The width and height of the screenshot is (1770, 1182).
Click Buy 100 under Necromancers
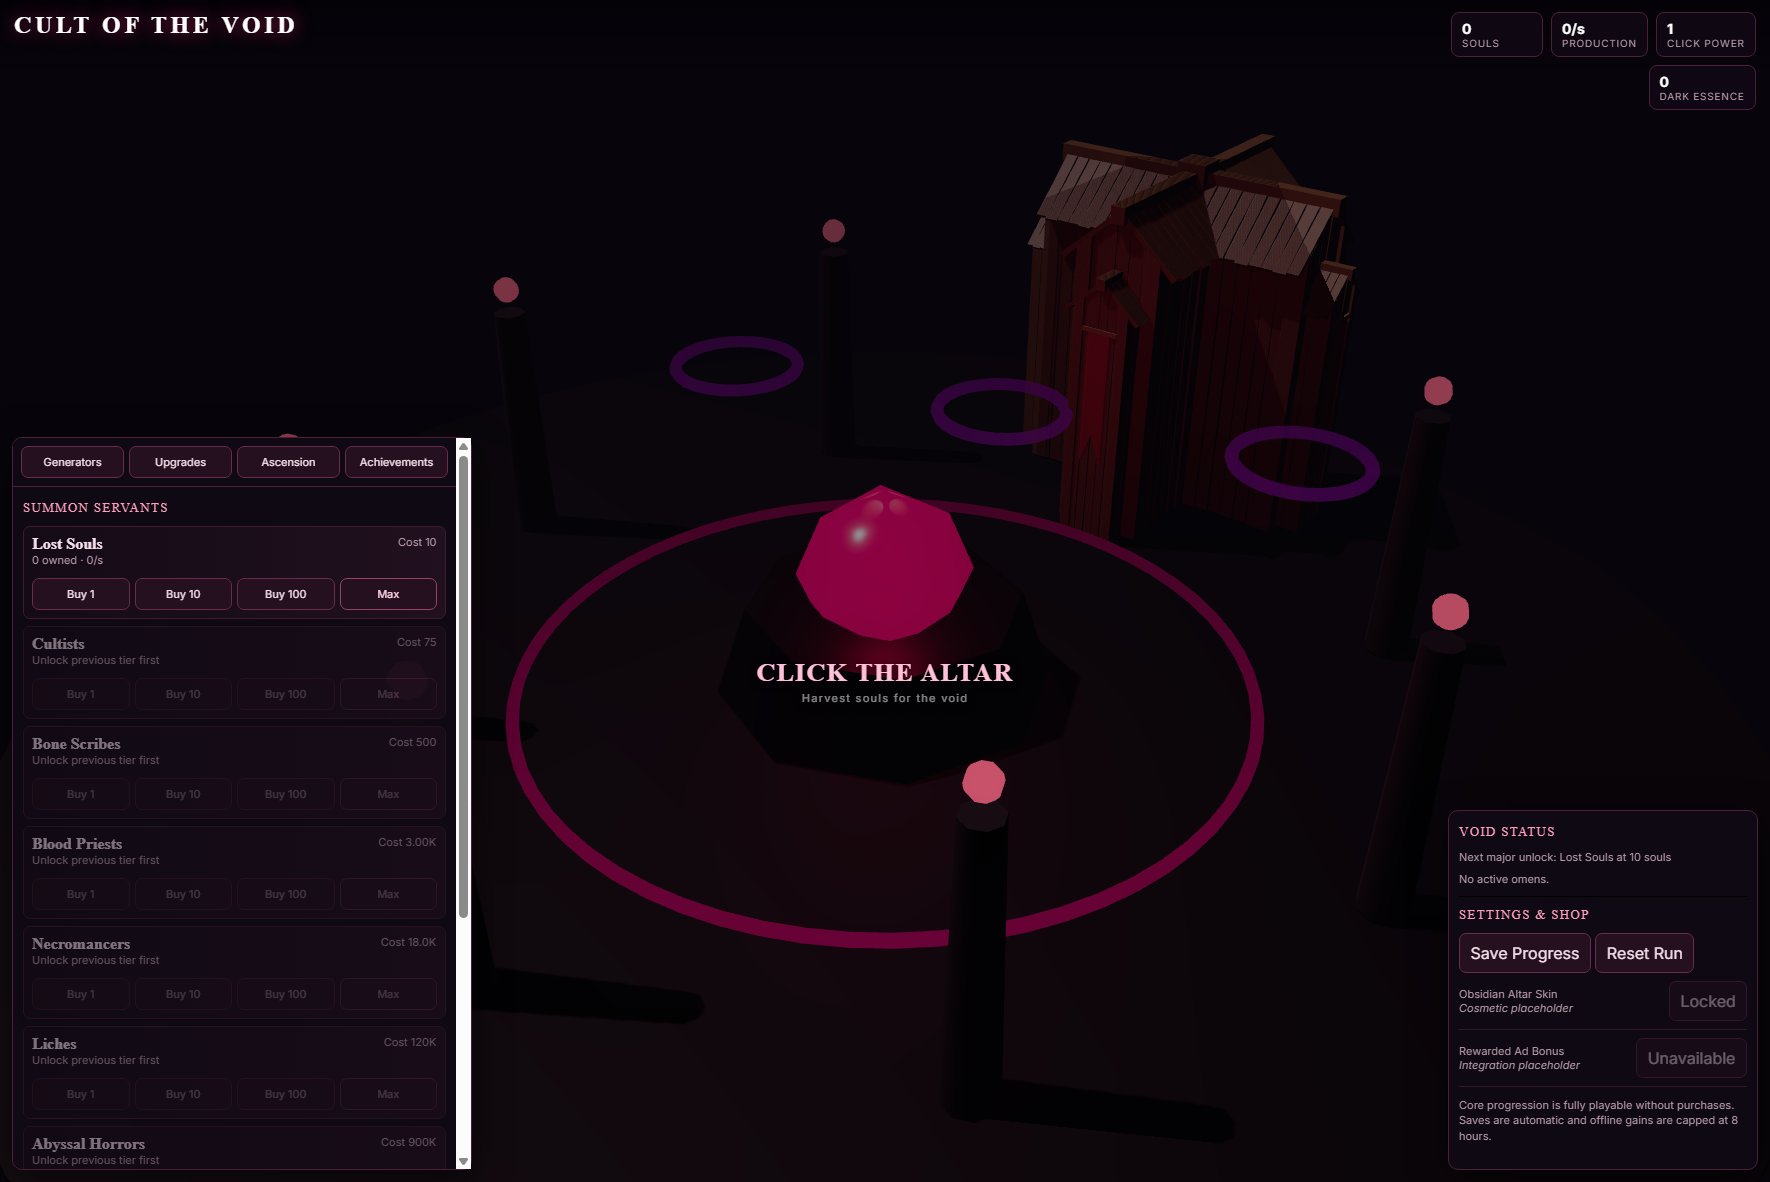point(286,994)
